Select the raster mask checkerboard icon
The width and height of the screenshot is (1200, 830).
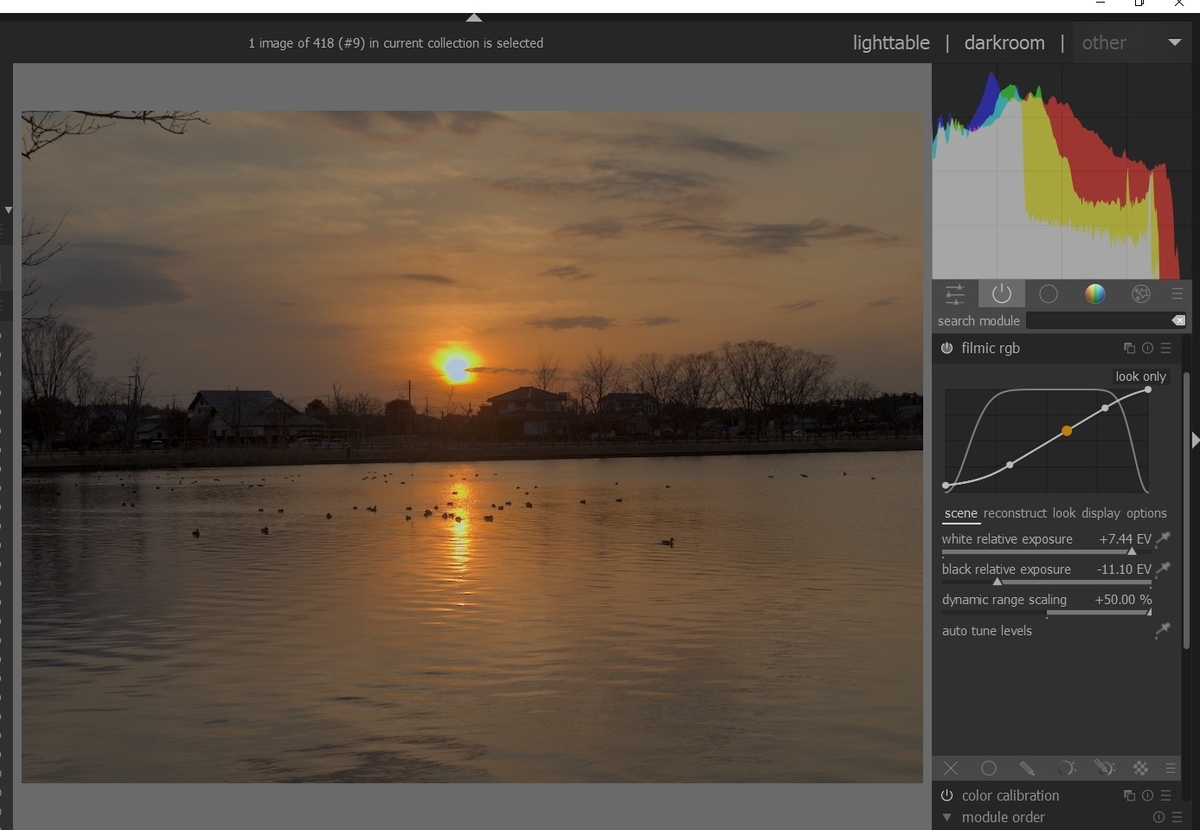coord(1140,768)
